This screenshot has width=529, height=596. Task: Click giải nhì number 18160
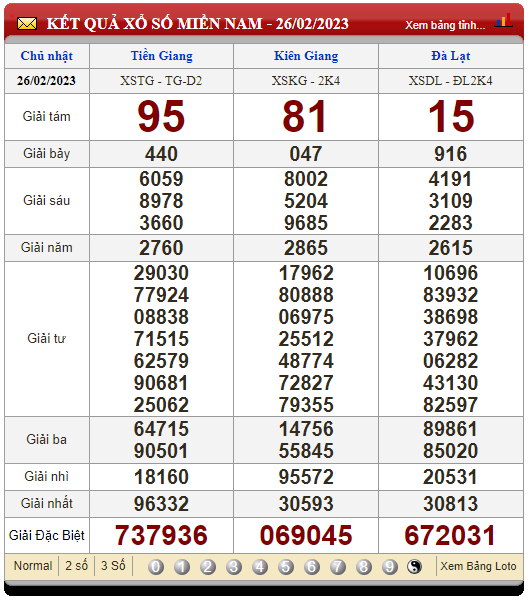coord(161,477)
